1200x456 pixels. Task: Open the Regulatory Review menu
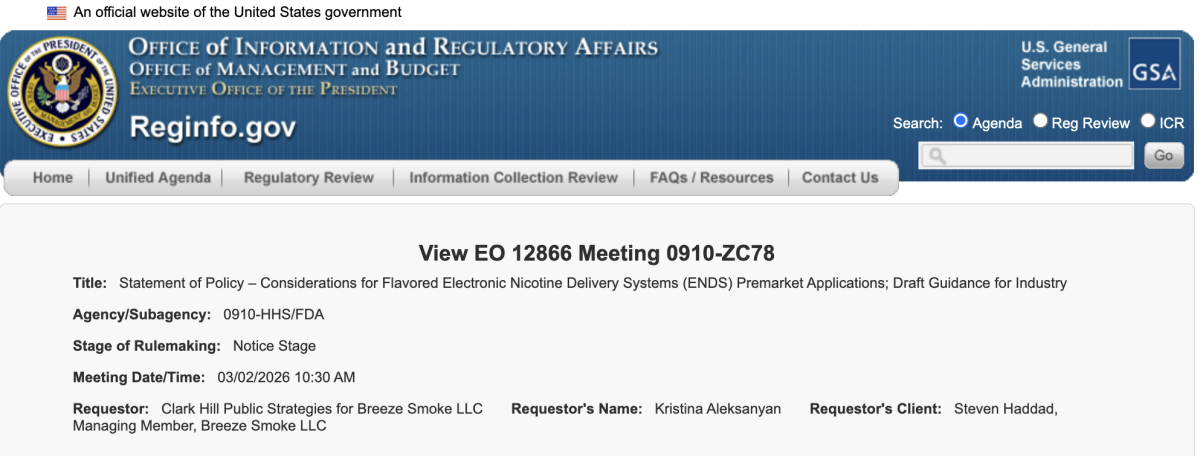[x=309, y=178]
